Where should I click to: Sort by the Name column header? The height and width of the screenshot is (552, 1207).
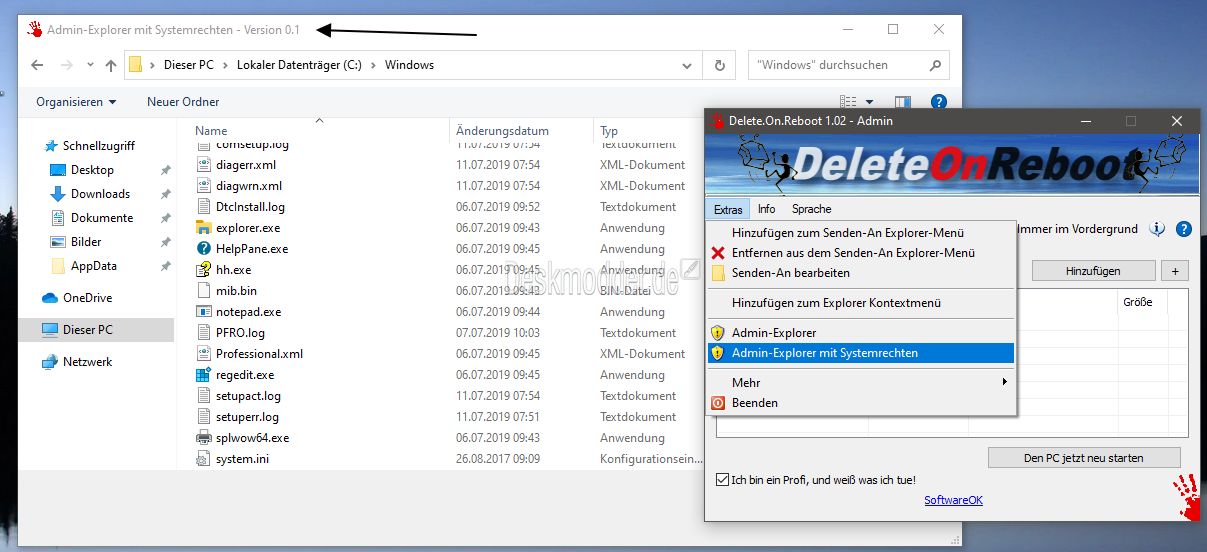click(x=211, y=131)
